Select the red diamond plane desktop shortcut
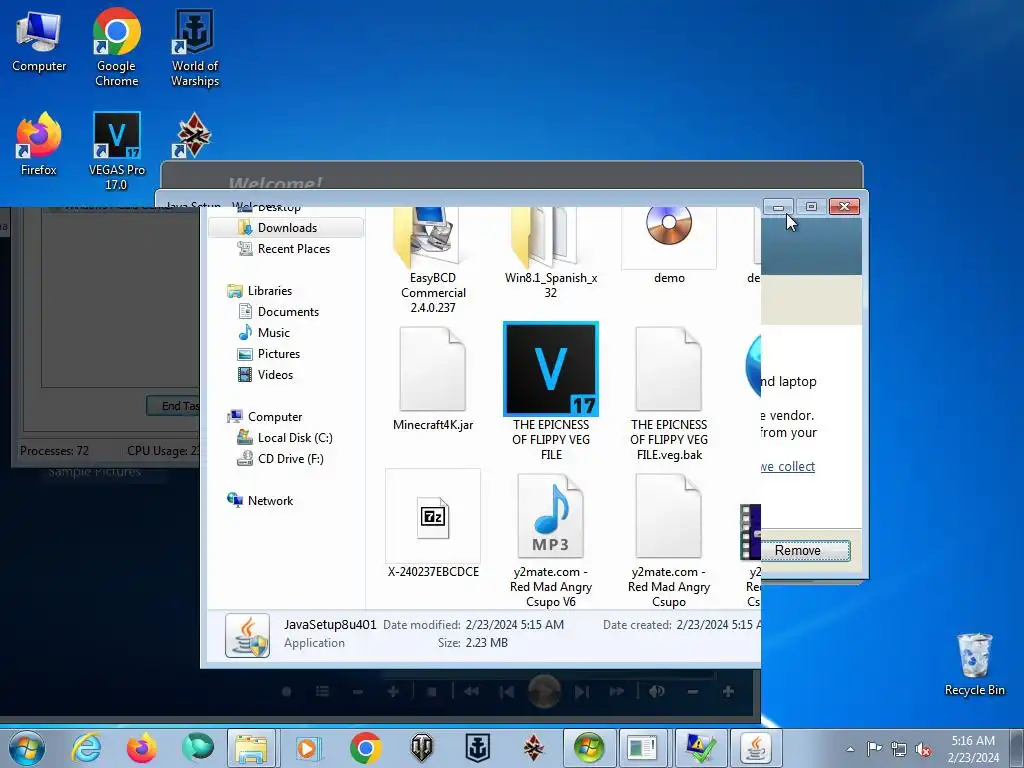This screenshot has width=1024, height=768. pyautogui.click(x=193, y=135)
